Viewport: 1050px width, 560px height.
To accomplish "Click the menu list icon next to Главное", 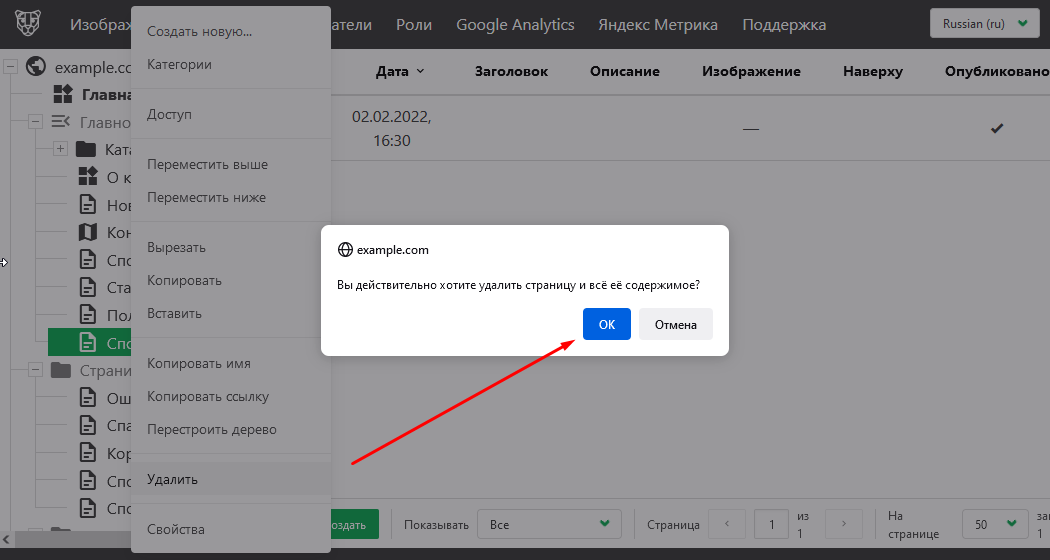I will click(61, 122).
